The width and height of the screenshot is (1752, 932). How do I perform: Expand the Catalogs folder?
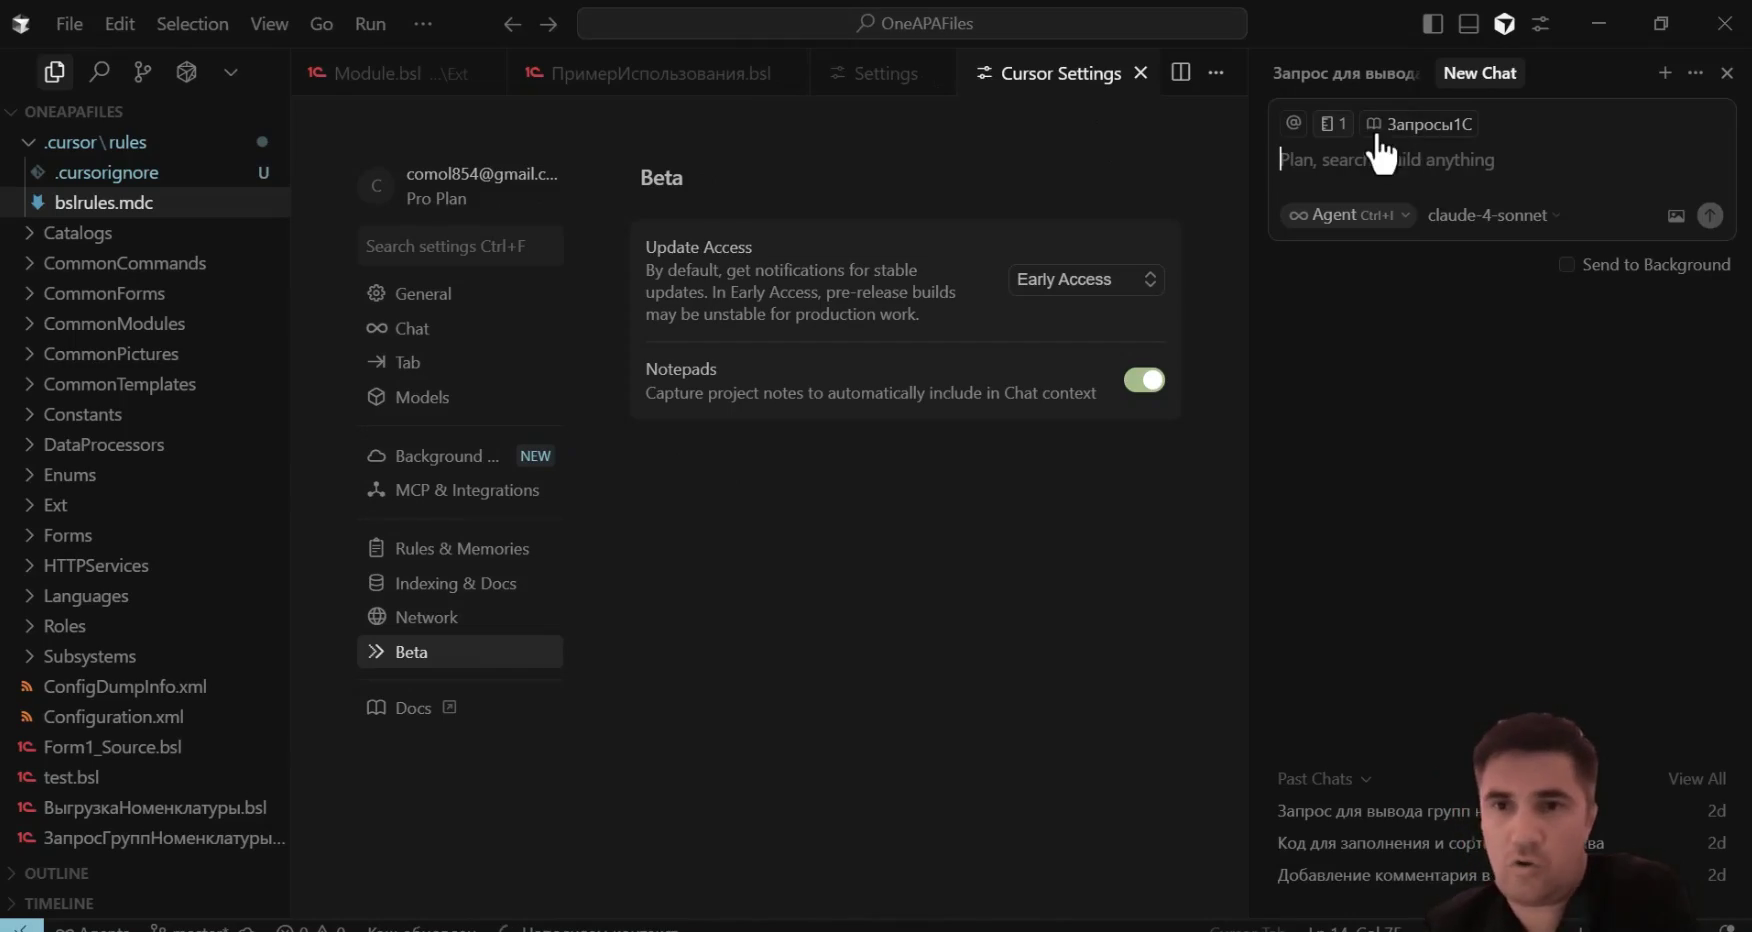point(145,233)
